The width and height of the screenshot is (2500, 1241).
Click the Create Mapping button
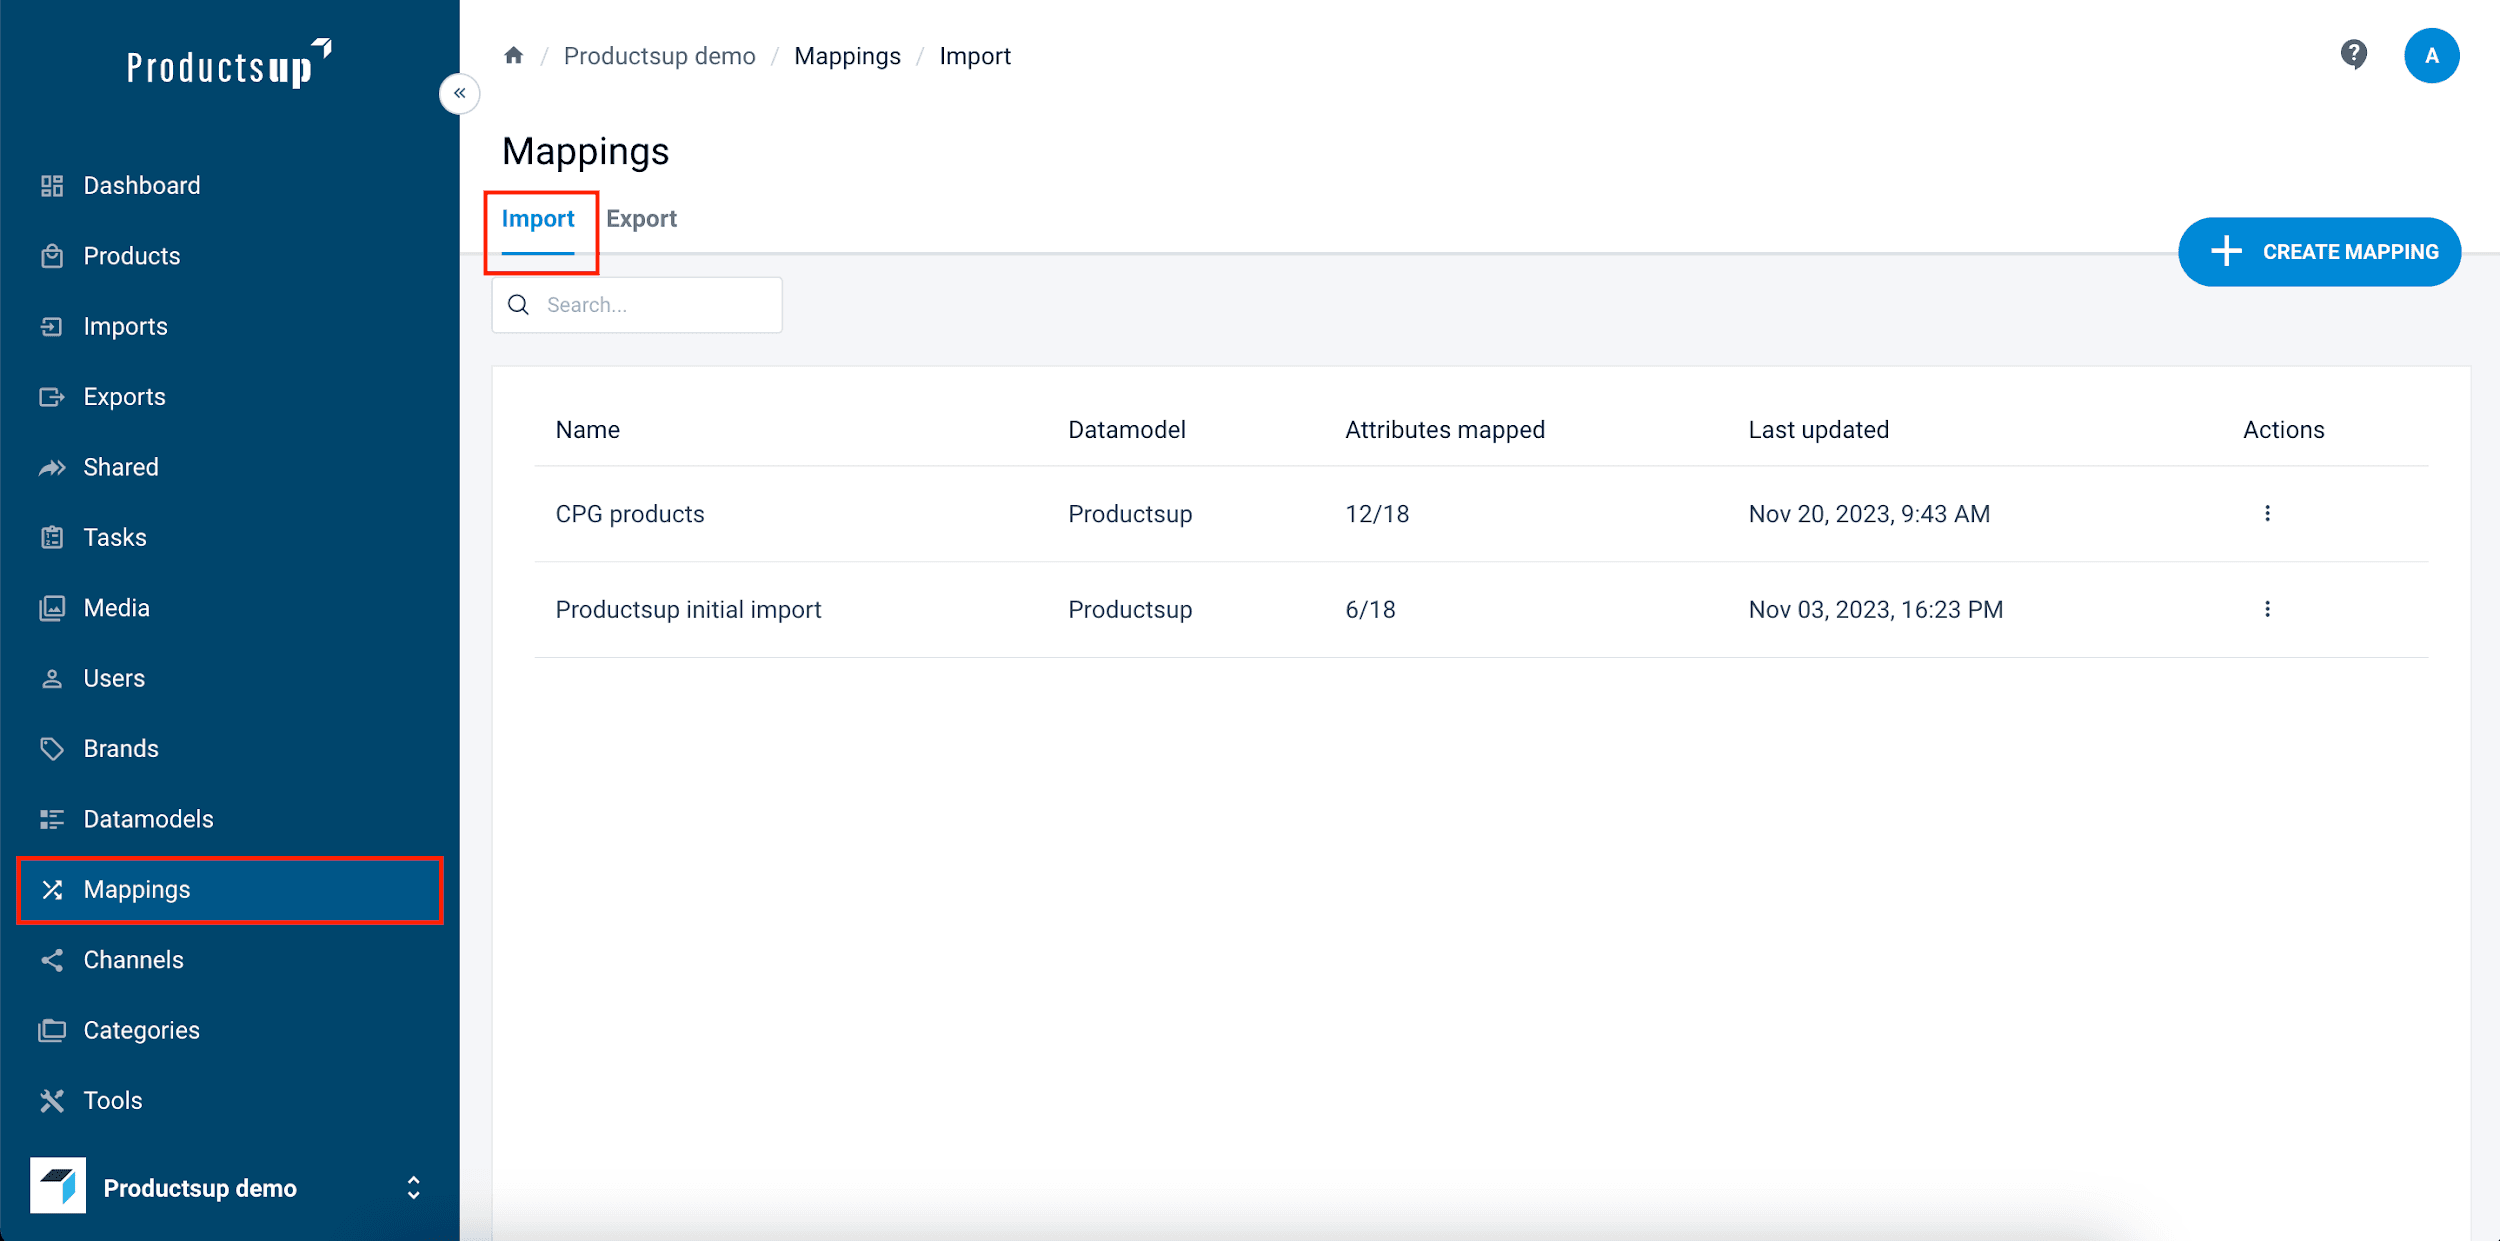click(2319, 252)
